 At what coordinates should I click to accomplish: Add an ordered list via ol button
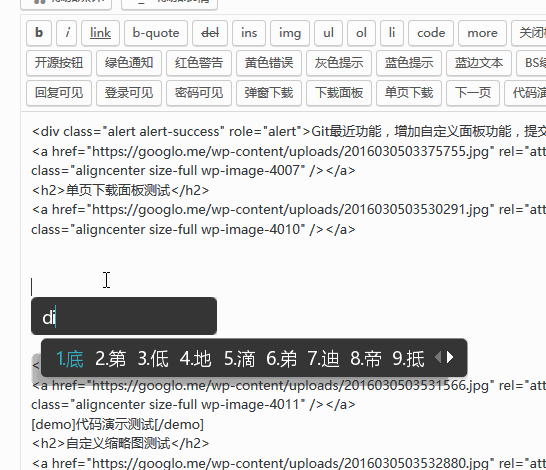(x=361, y=33)
